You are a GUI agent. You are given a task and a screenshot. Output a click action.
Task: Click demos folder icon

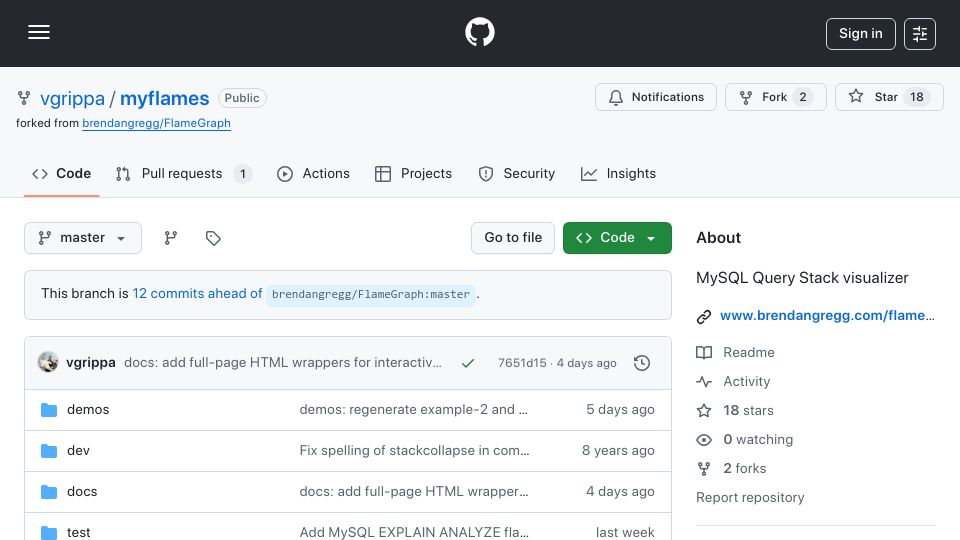coord(49,410)
